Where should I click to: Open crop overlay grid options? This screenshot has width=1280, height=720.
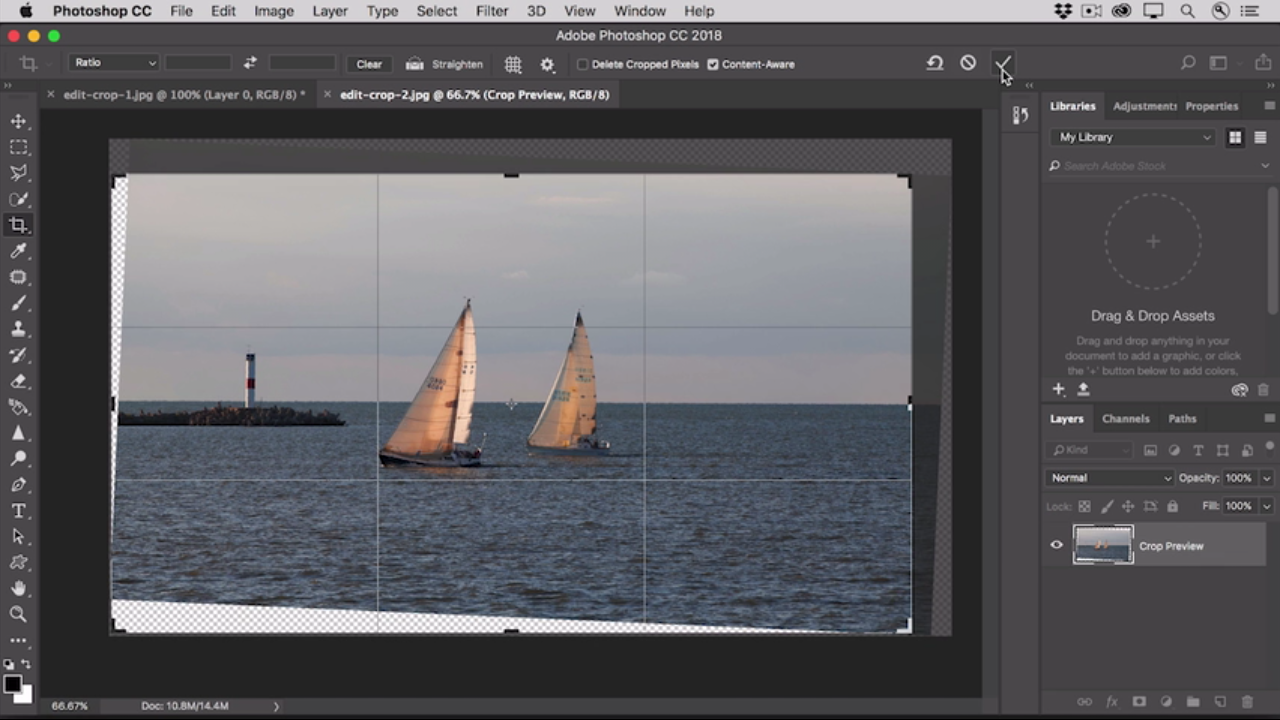click(513, 64)
